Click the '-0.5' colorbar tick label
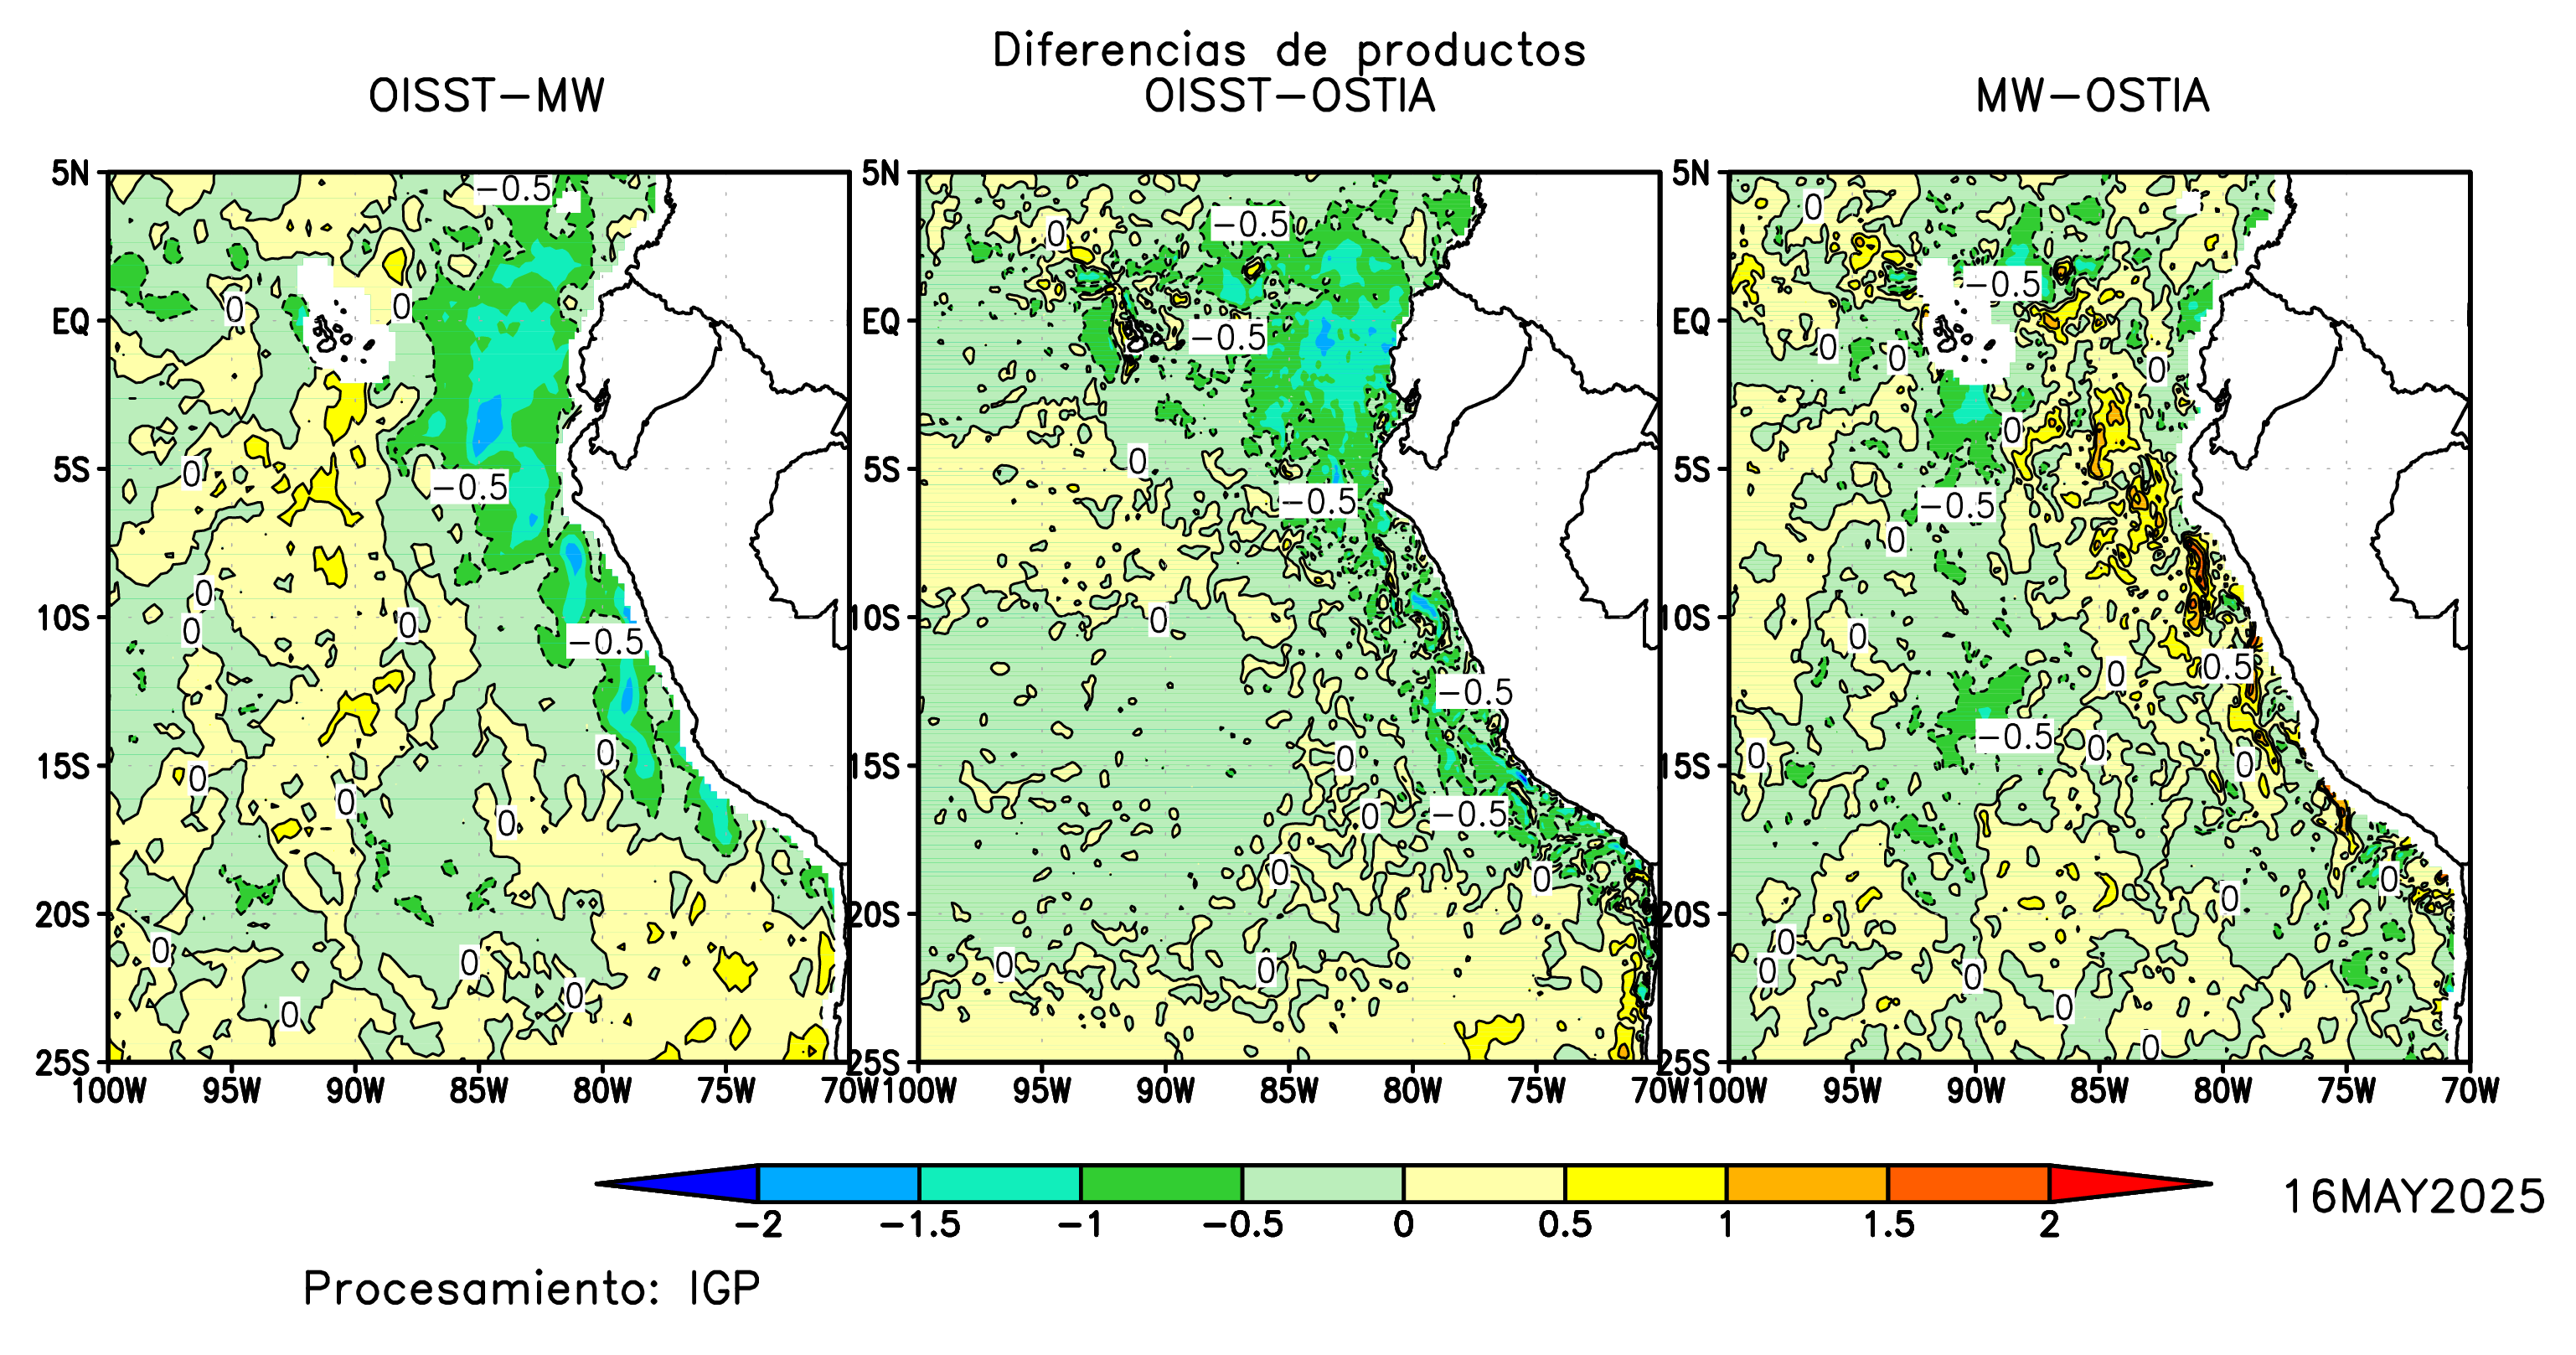 coord(1243,1225)
